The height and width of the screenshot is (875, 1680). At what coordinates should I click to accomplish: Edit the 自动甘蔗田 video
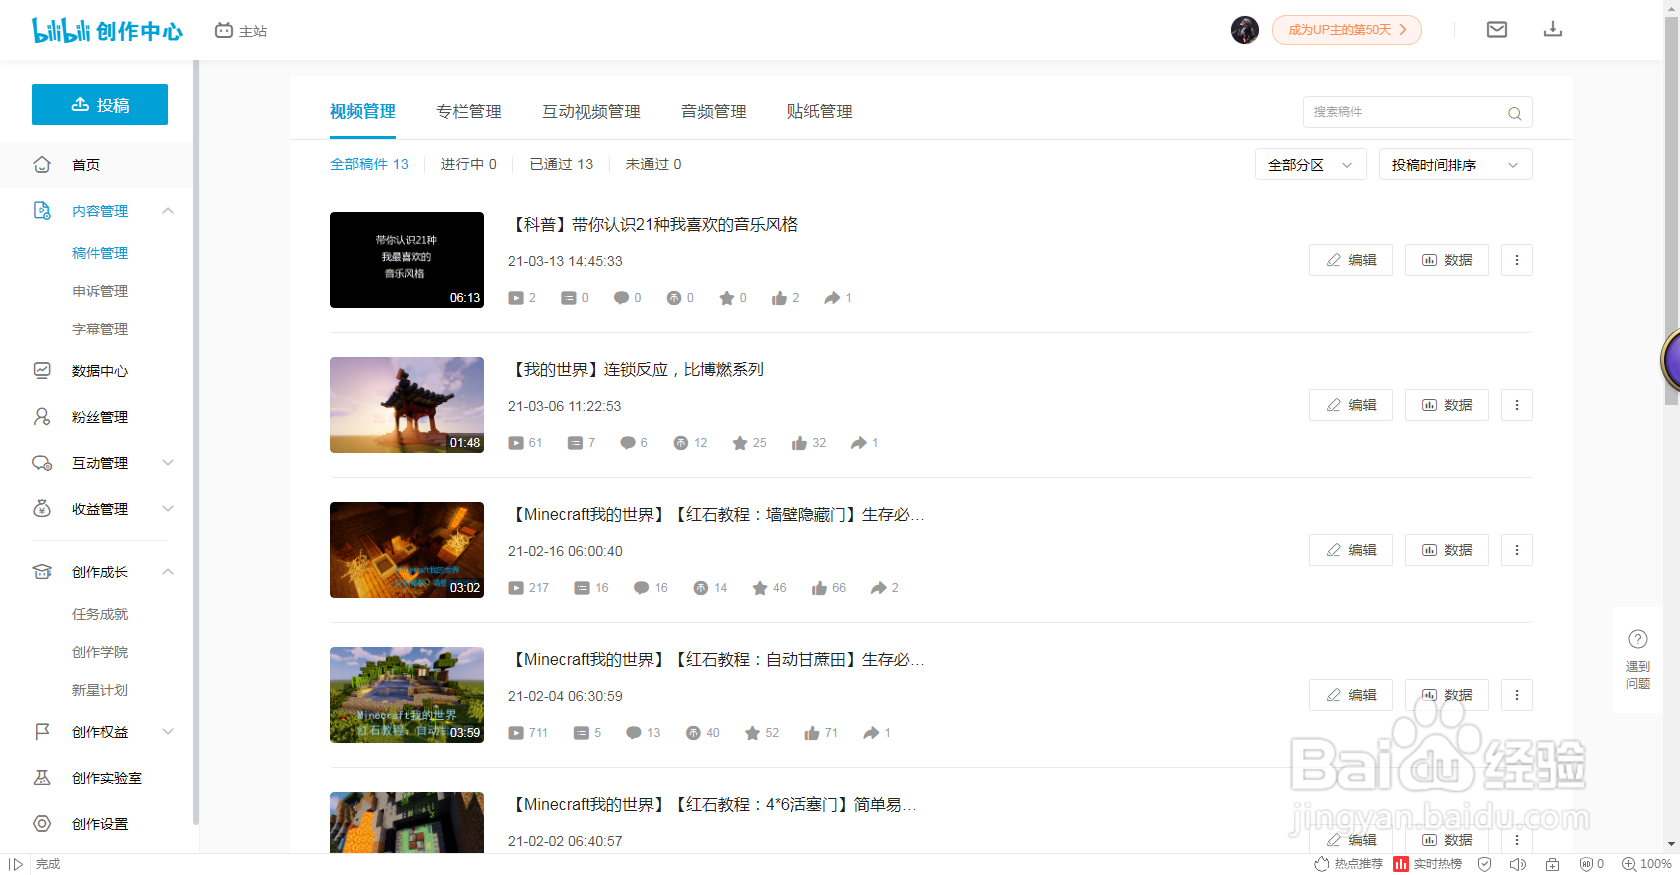(1351, 695)
